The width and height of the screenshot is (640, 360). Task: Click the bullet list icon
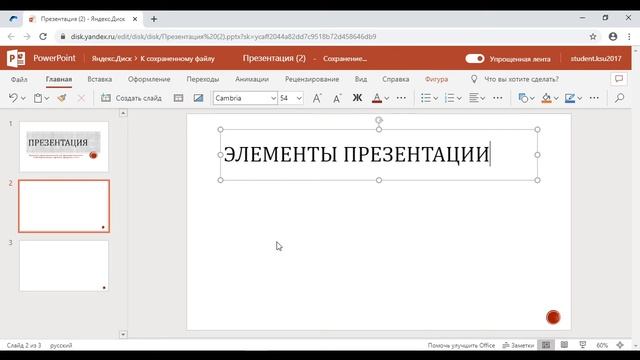pos(426,98)
